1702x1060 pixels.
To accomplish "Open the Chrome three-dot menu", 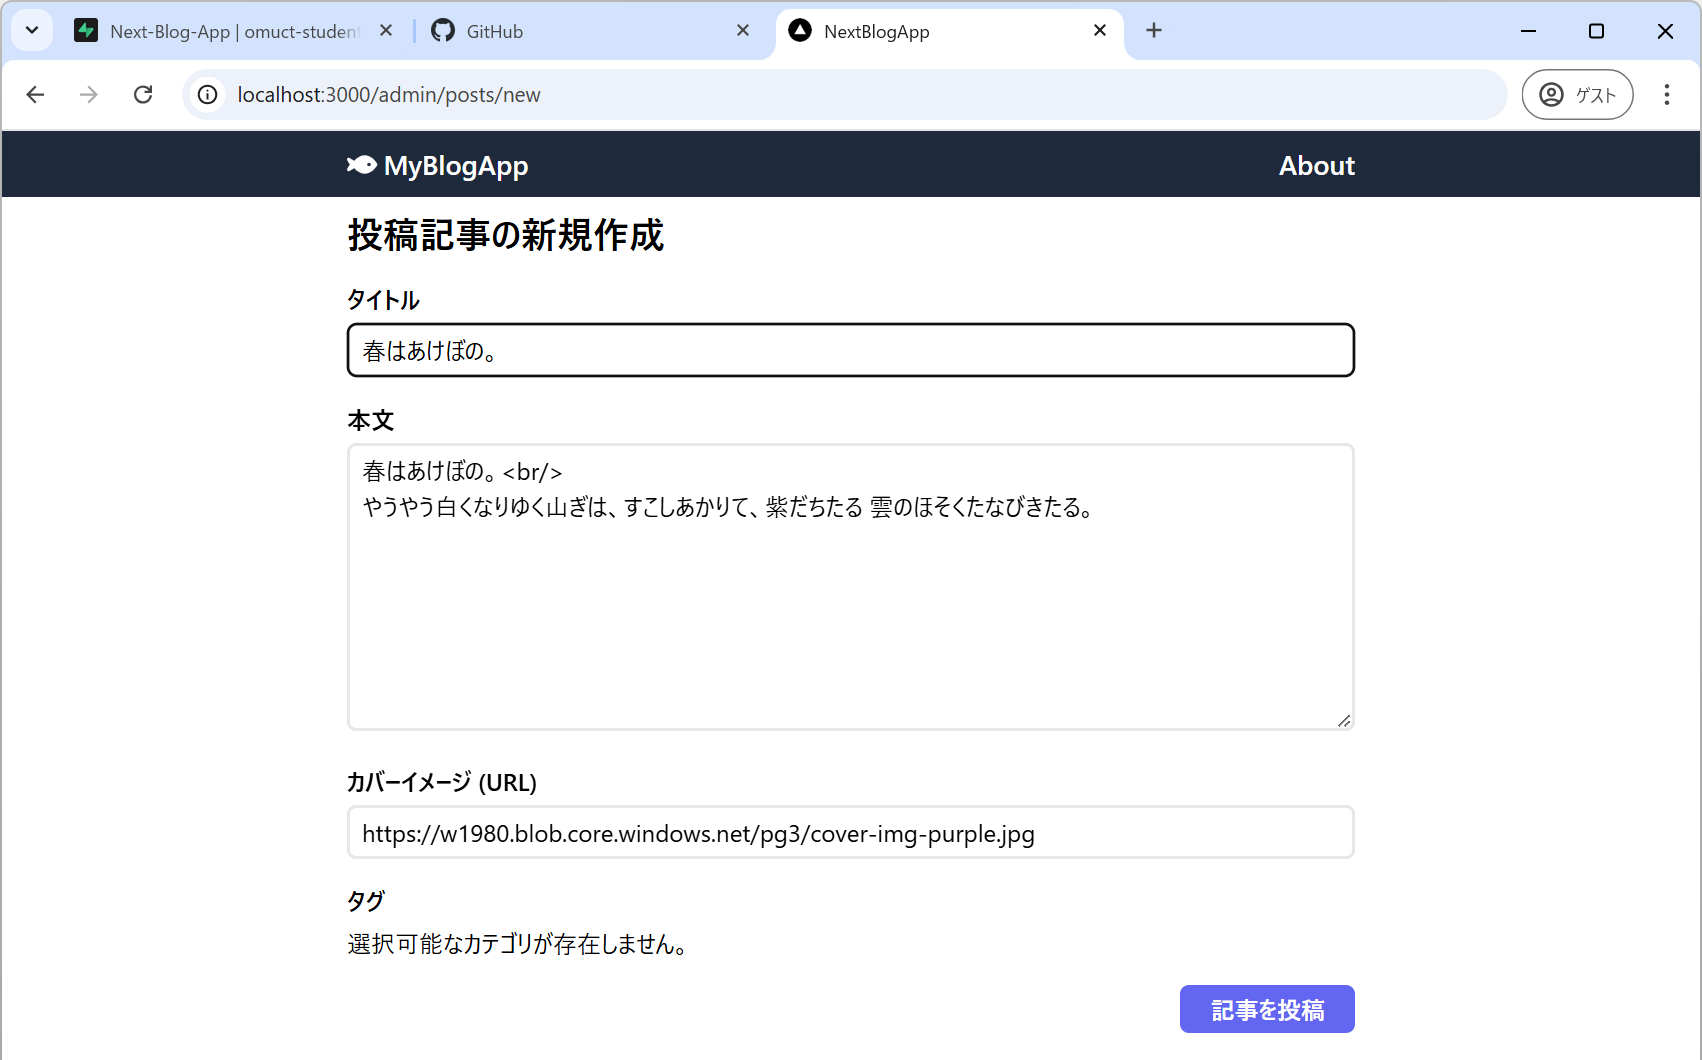I will pos(1666,95).
